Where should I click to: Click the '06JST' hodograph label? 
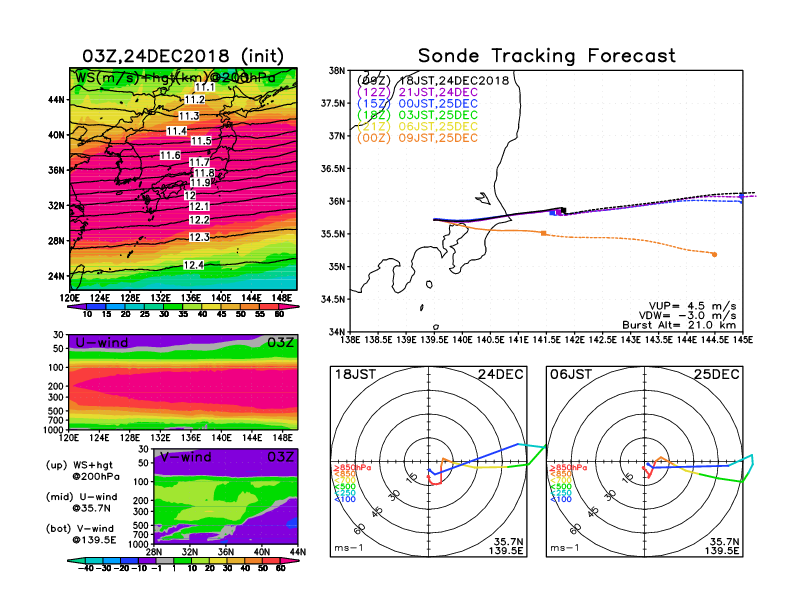(571, 374)
